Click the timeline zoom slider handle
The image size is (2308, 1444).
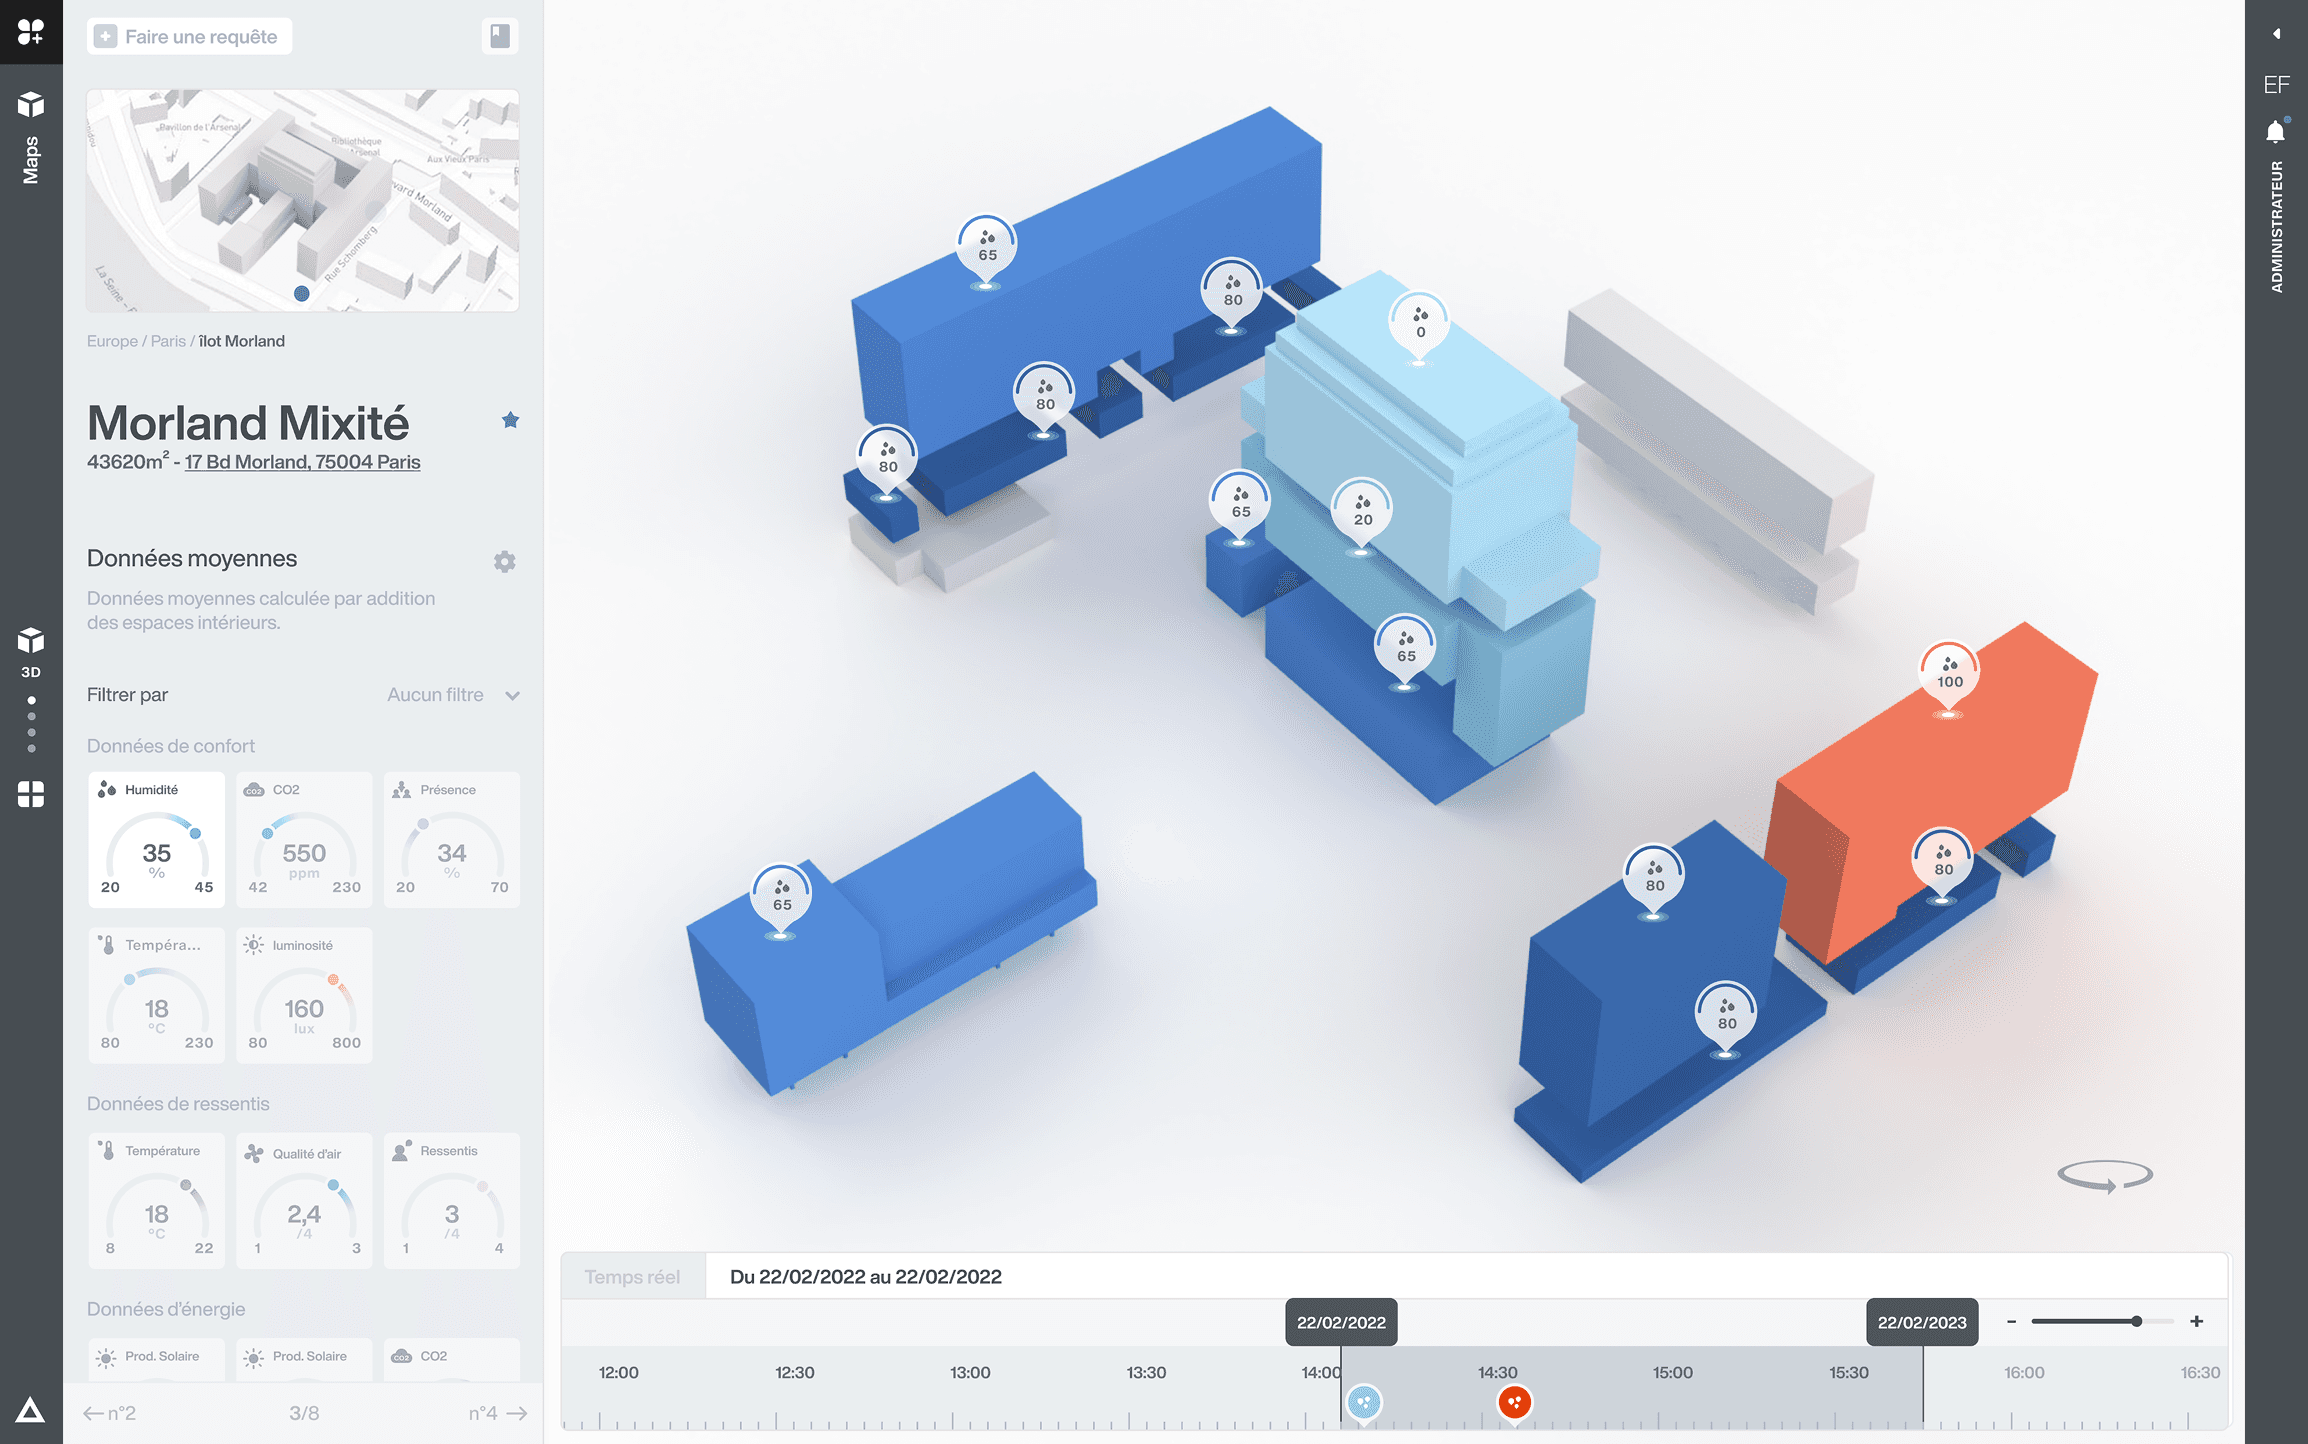[2136, 1321]
